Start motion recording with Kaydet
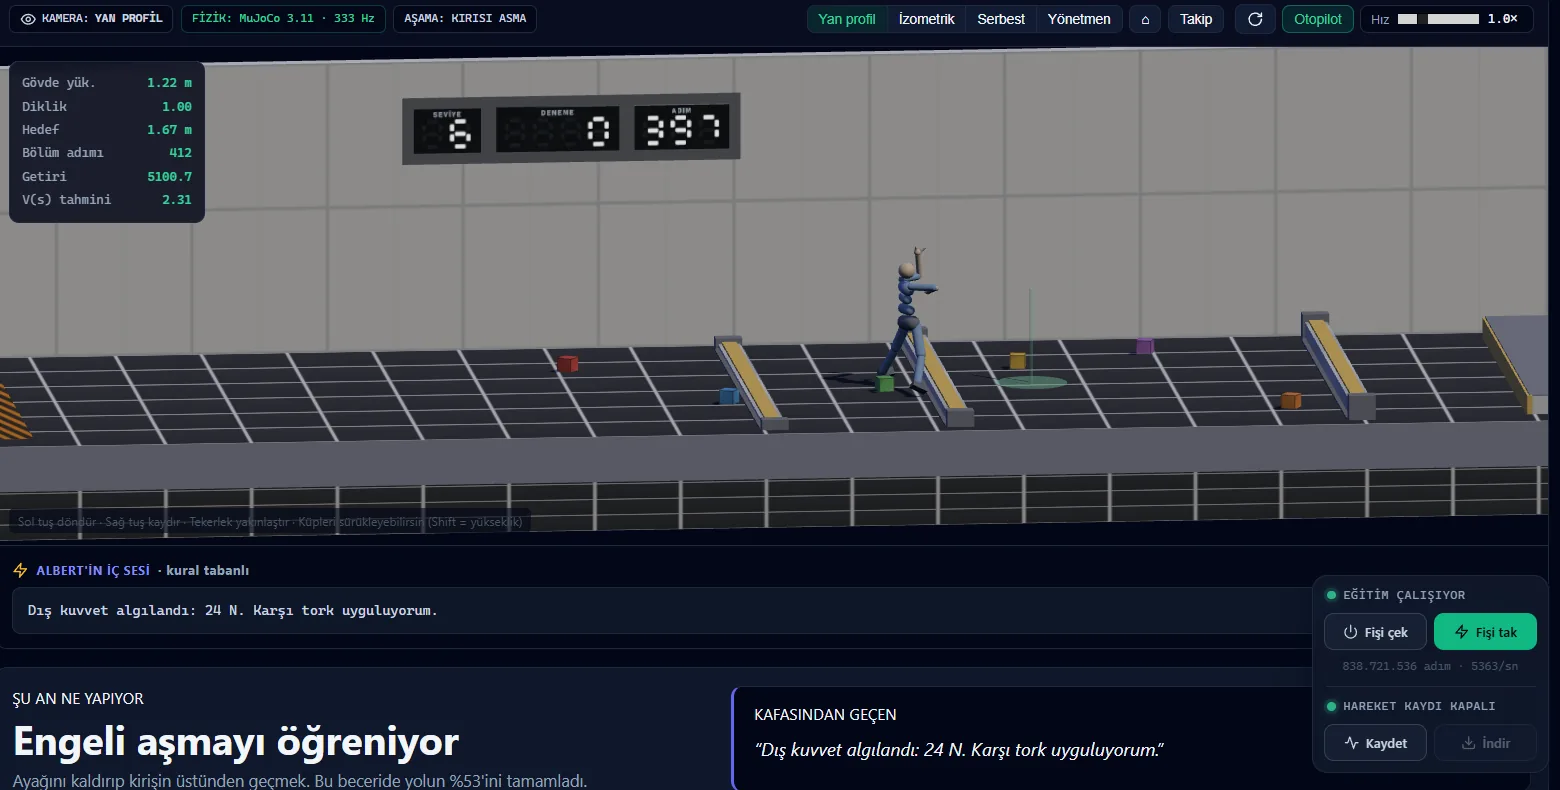This screenshot has width=1560, height=790. coord(1375,743)
